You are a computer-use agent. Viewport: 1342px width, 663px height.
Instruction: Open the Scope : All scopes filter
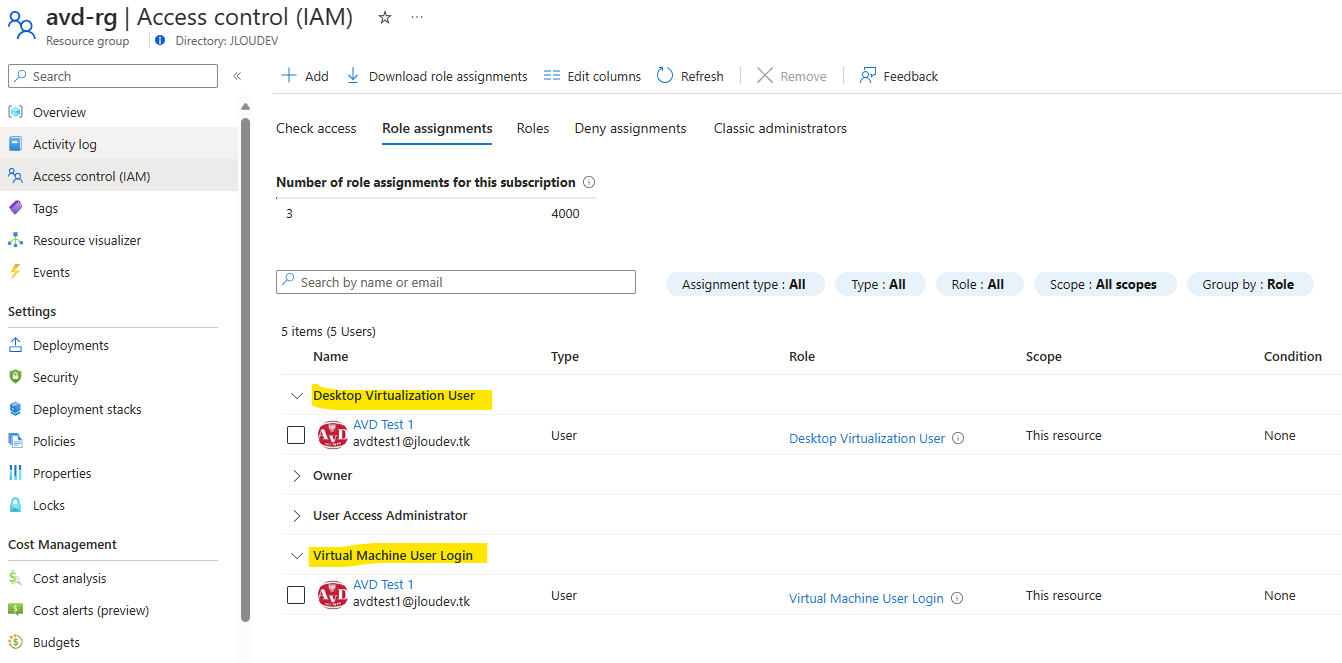[1104, 284]
